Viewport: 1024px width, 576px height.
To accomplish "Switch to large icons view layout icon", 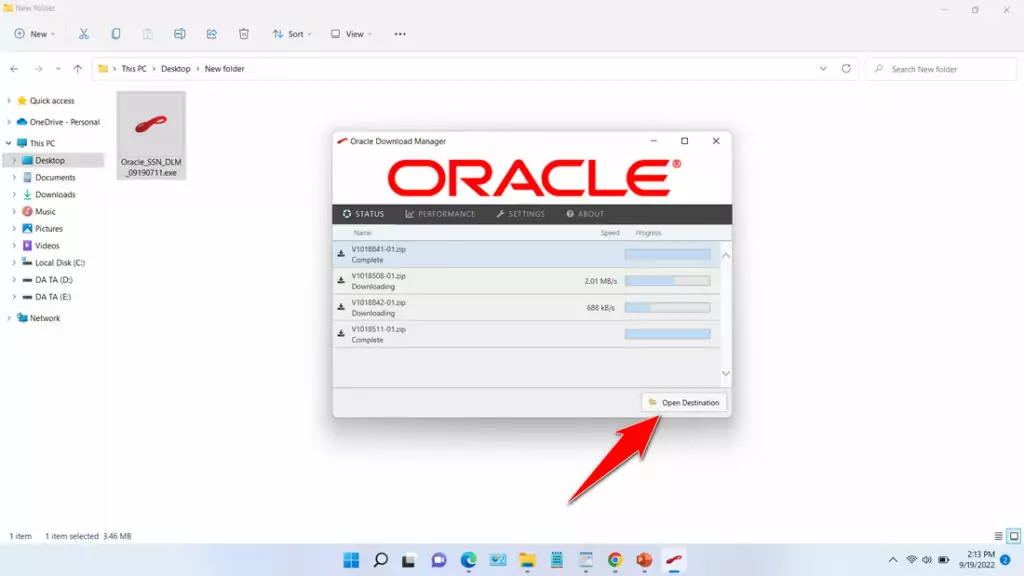I will coord(1014,536).
